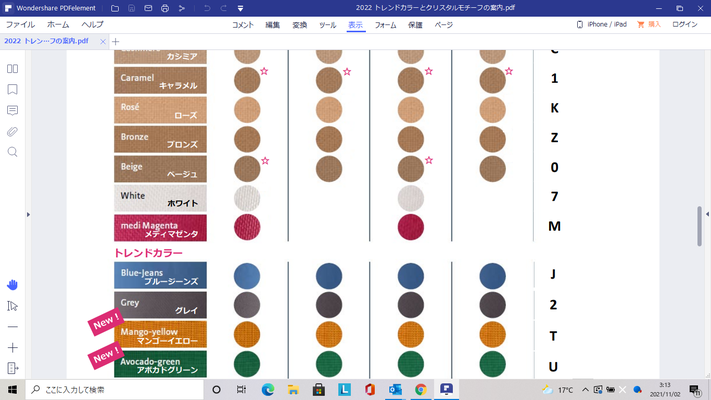Click the taskbar search box ここに入力して検索

114,390
